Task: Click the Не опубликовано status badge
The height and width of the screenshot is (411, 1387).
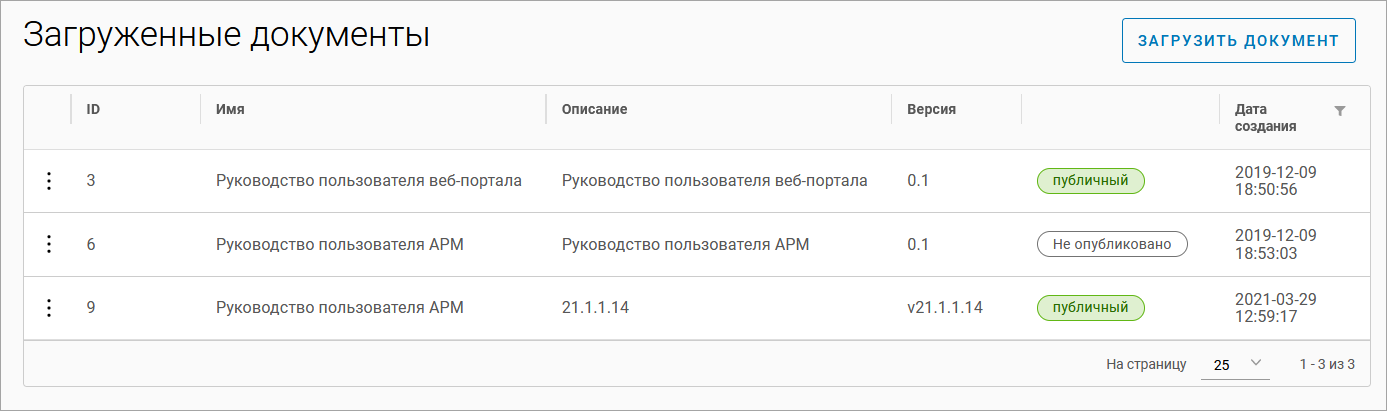Action: point(1111,245)
